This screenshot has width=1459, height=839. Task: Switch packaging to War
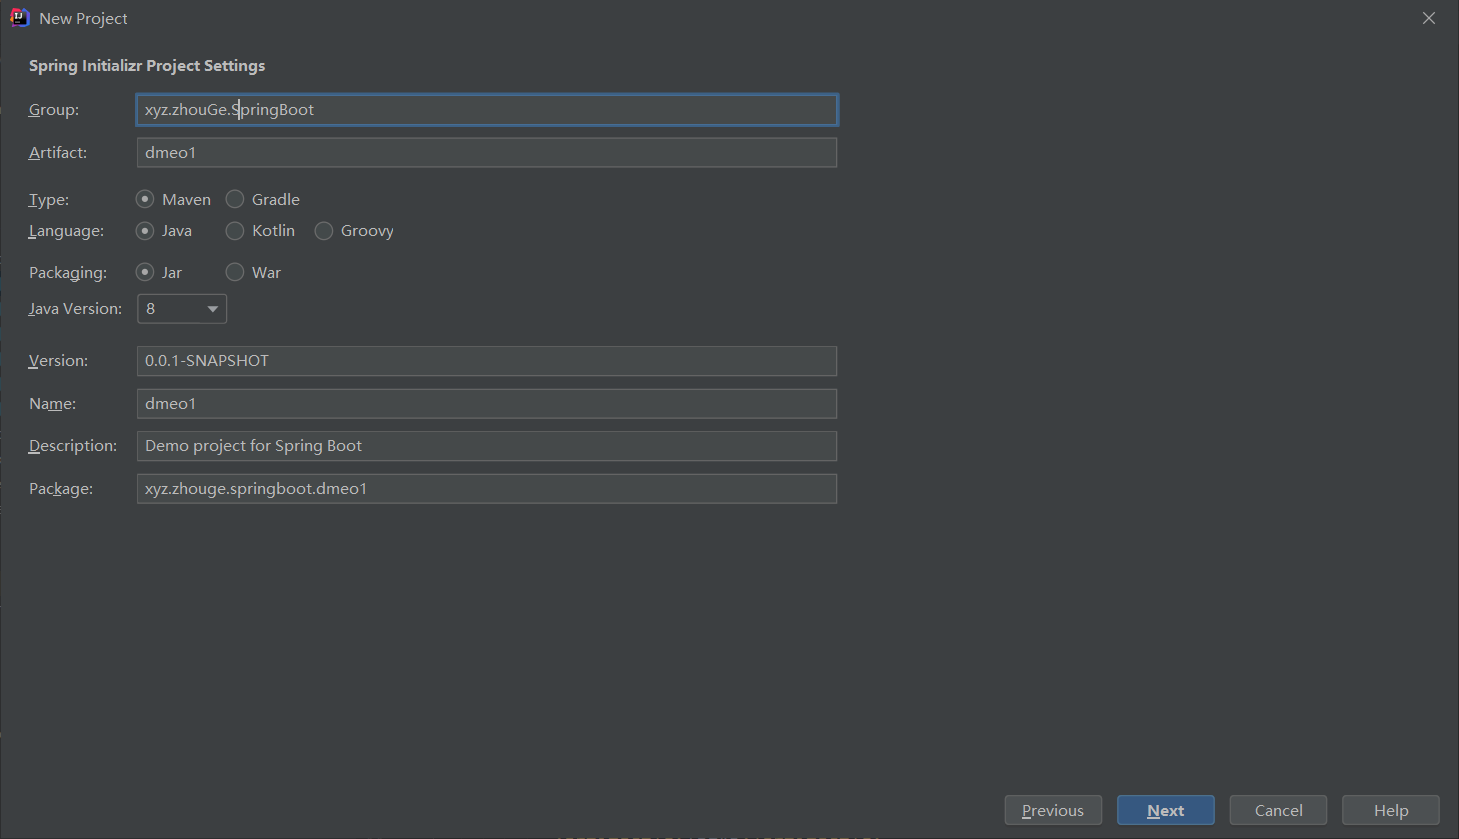coord(235,272)
